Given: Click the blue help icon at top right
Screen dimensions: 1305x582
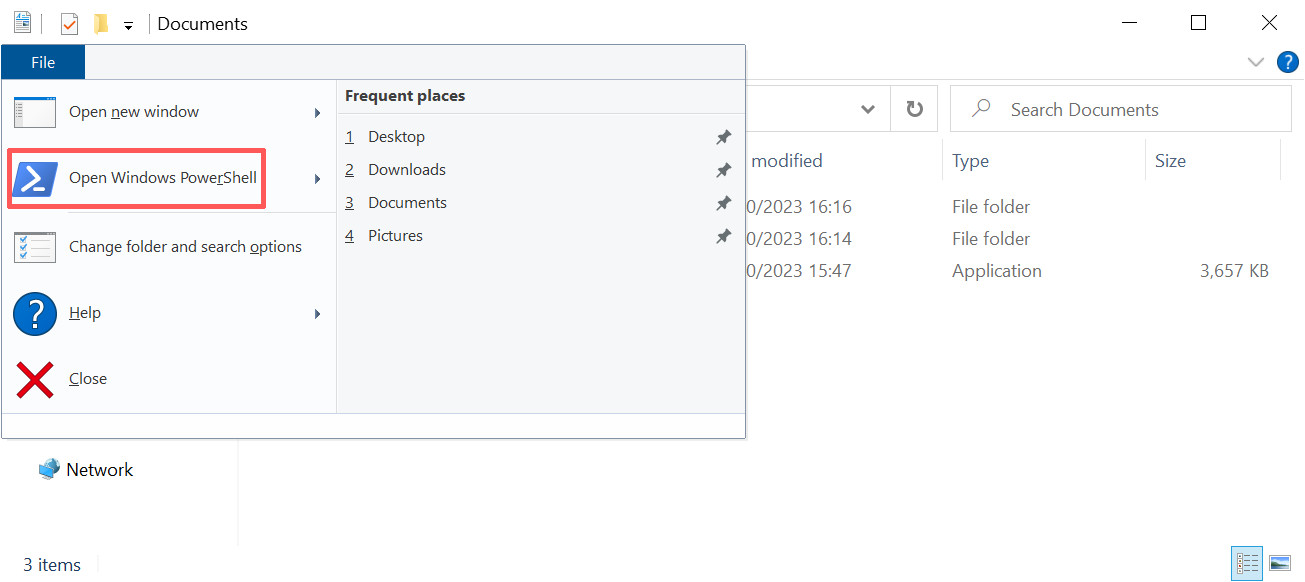Looking at the screenshot, I should click(x=1288, y=62).
